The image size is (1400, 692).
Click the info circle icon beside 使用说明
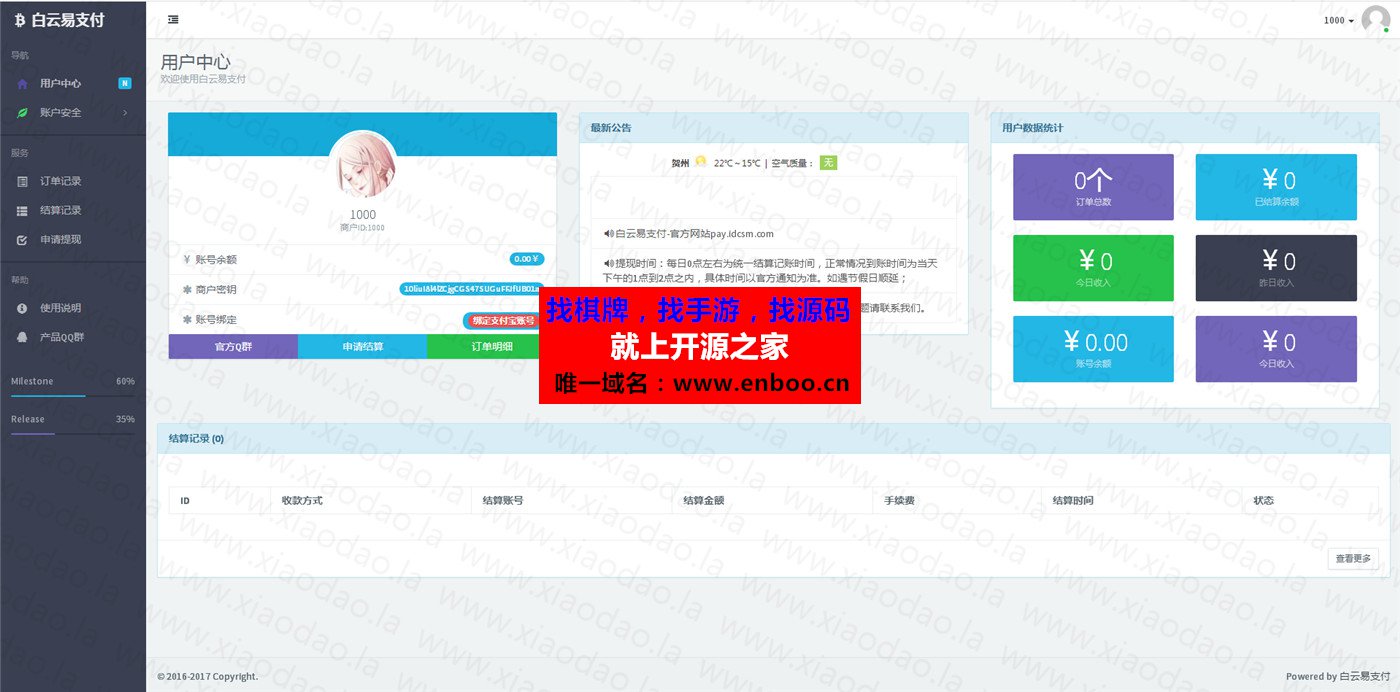tap(22, 308)
